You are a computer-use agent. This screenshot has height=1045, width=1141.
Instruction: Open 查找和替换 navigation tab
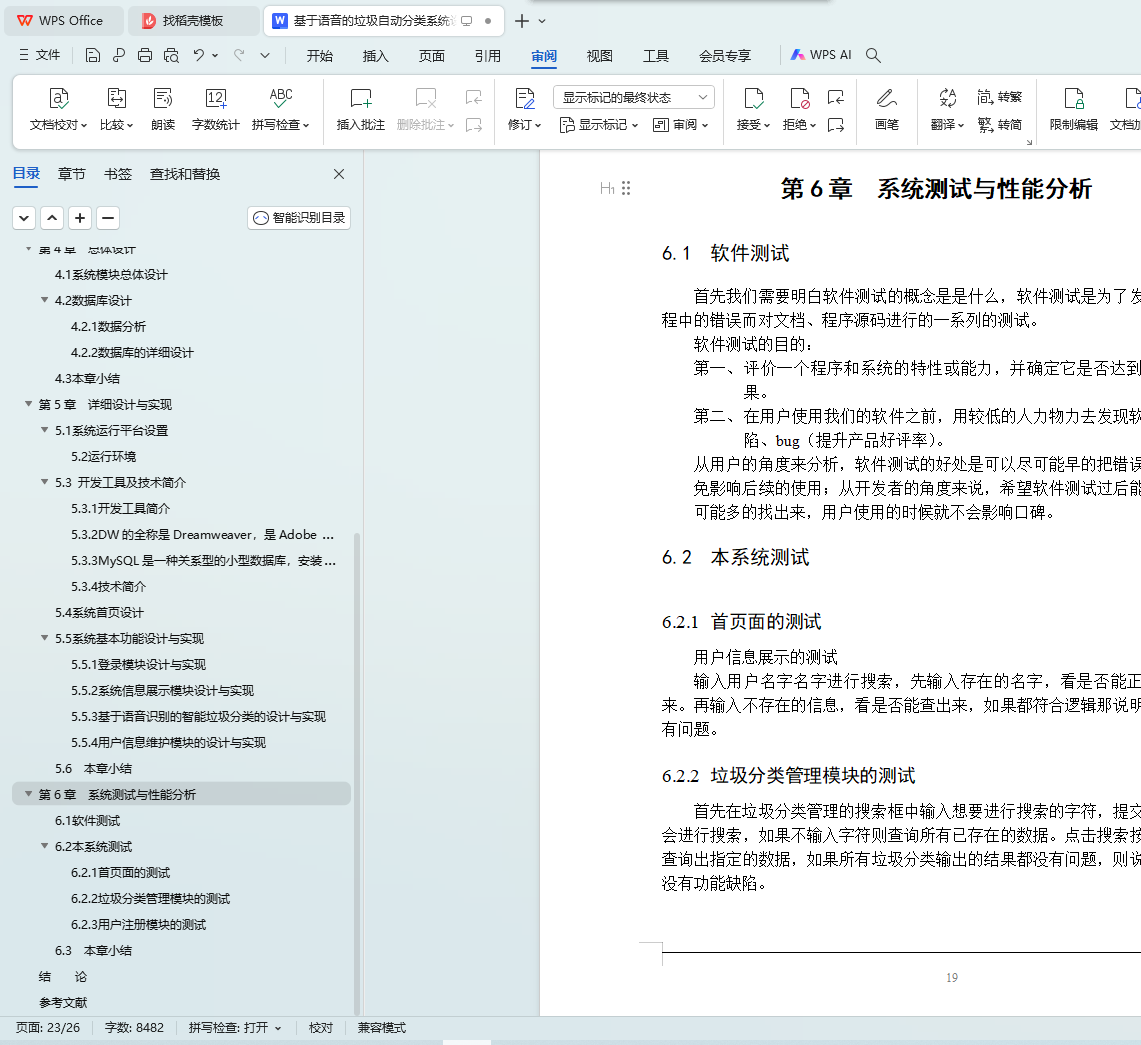tap(185, 174)
